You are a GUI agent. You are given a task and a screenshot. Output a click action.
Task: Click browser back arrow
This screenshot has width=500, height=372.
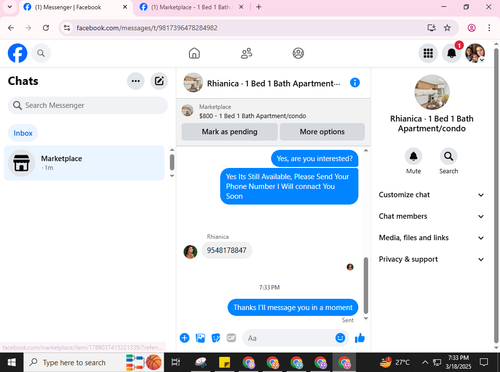click(x=11, y=28)
